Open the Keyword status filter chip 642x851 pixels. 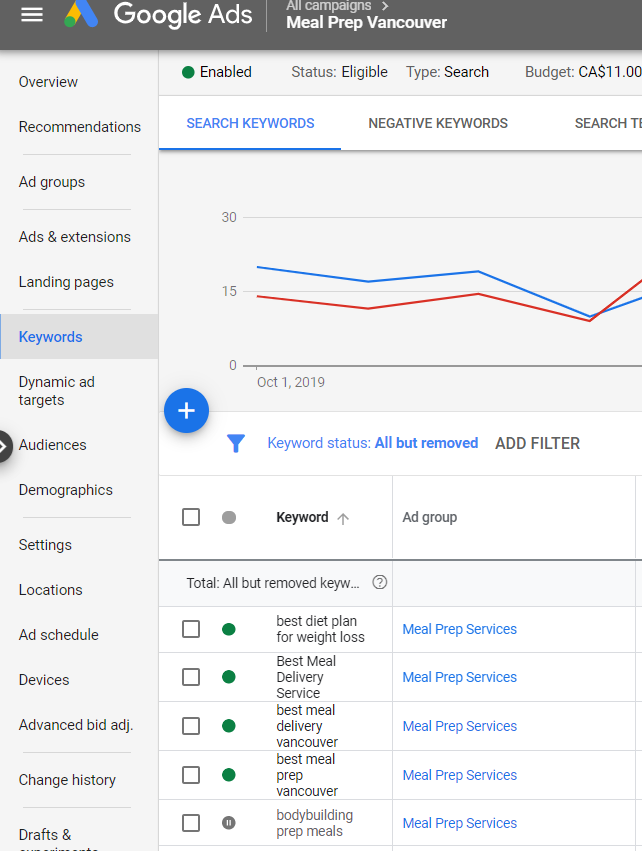[x=372, y=443]
